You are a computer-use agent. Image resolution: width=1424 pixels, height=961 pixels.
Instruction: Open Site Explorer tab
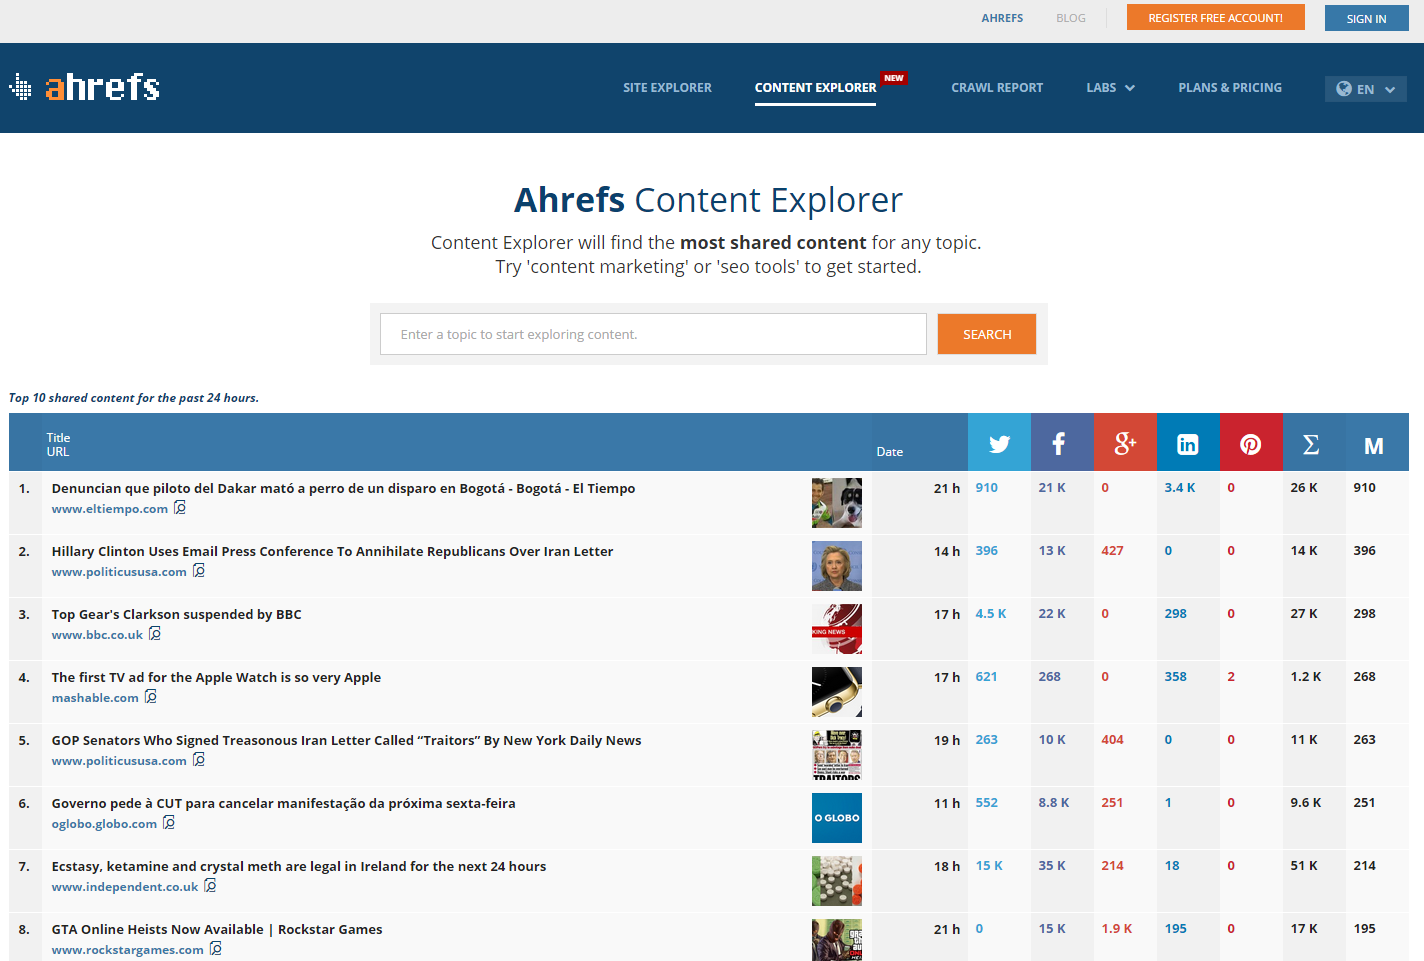point(667,88)
